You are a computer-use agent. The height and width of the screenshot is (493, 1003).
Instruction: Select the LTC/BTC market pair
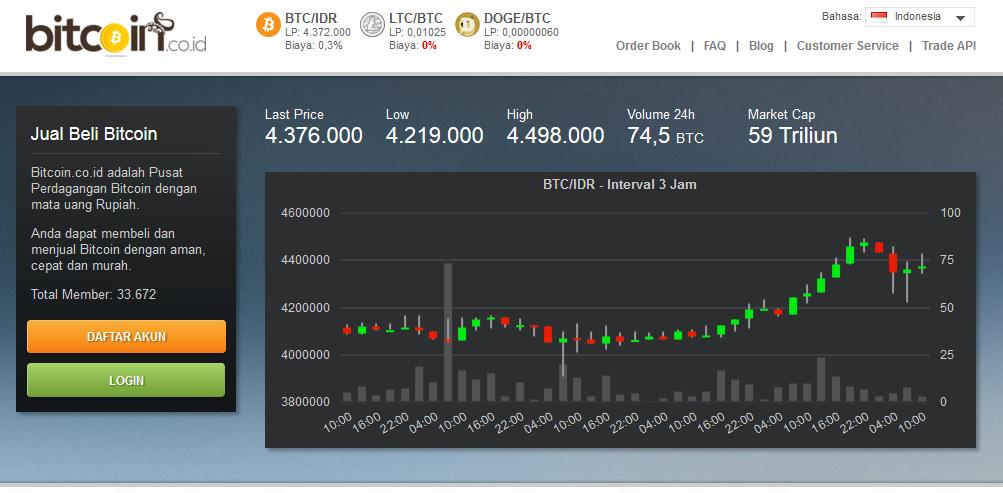(416, 18)
